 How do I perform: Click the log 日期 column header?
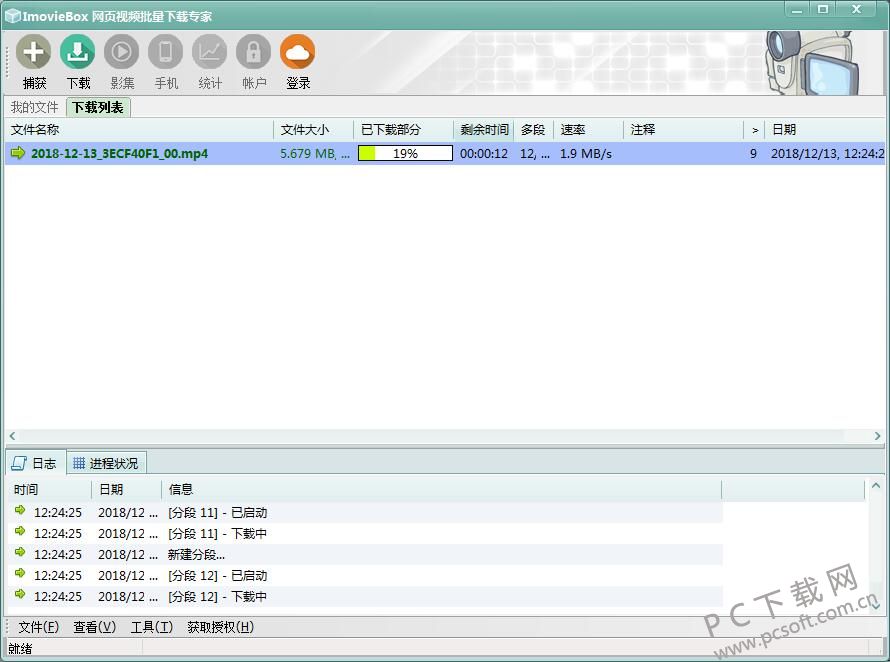[x=127, y=489]
